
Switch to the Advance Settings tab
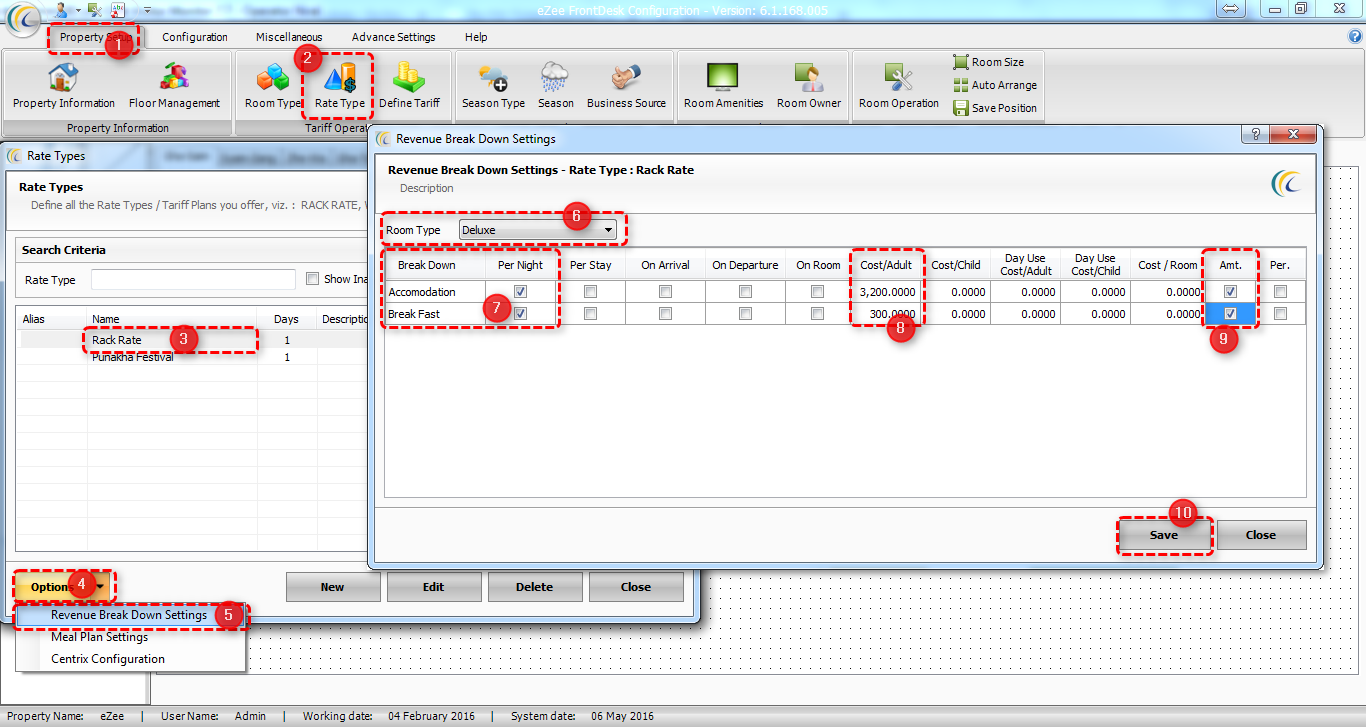pos(393,37)
